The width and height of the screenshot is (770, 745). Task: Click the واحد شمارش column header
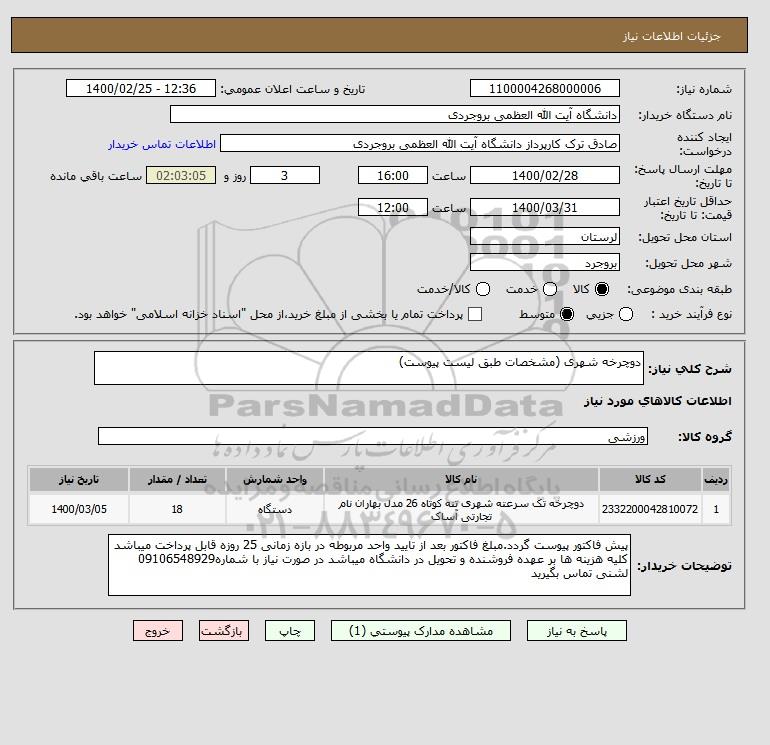tap(275, 479)
